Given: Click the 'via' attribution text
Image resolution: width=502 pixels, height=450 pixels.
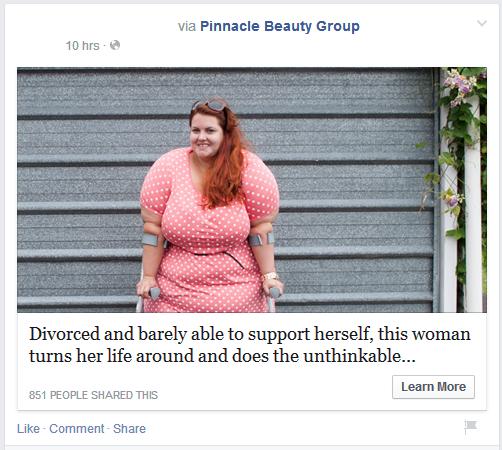Looking at the screenshot, I should click(187, 27).
